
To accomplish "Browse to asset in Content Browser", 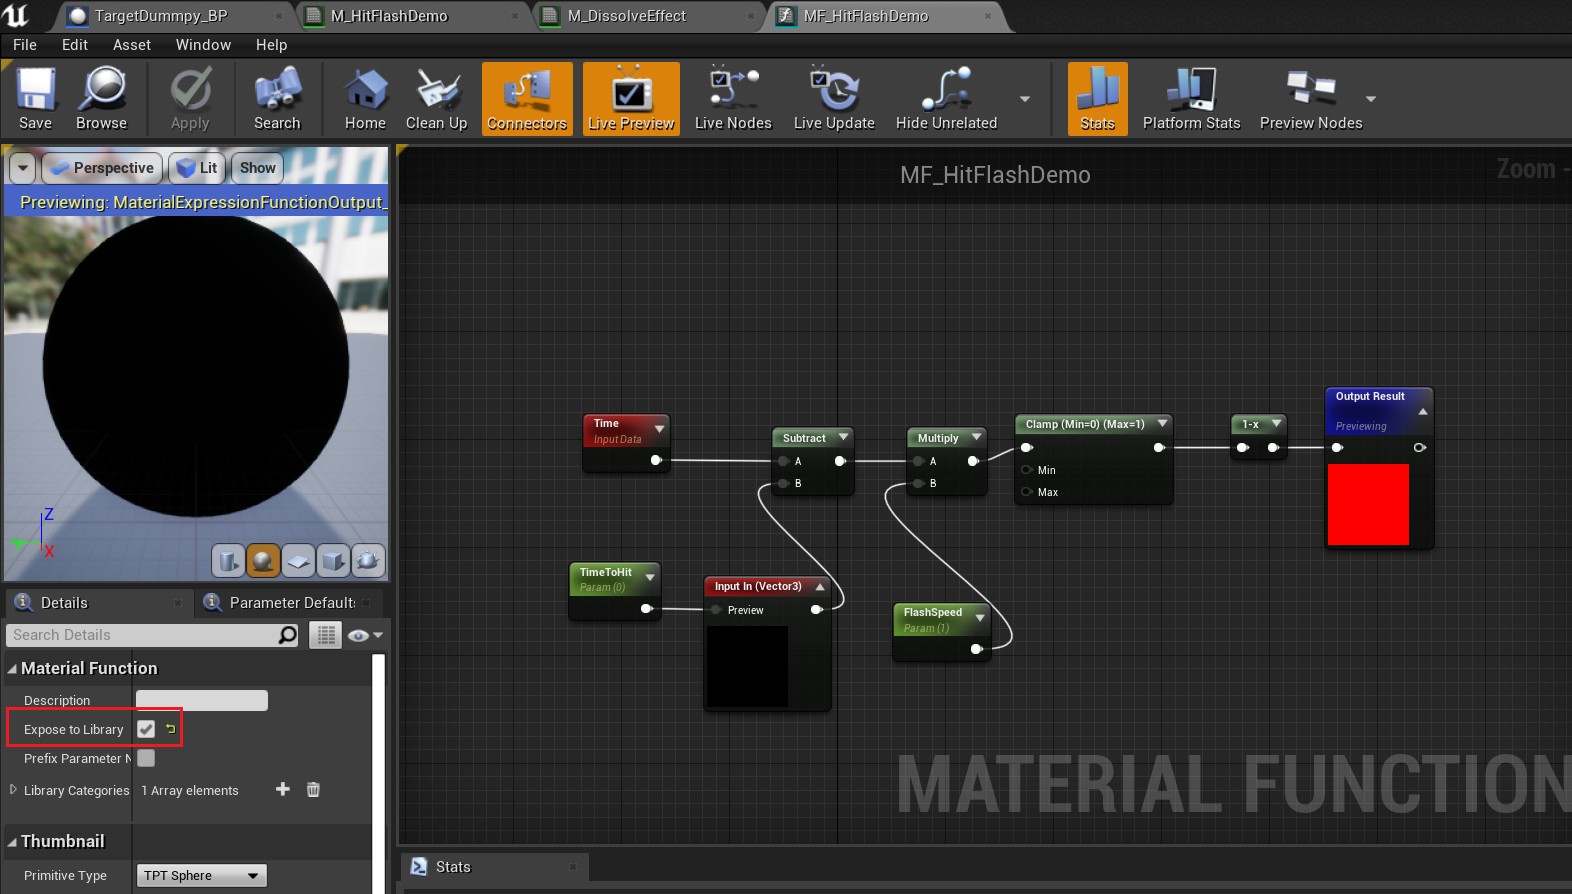I will click(101, 99).
